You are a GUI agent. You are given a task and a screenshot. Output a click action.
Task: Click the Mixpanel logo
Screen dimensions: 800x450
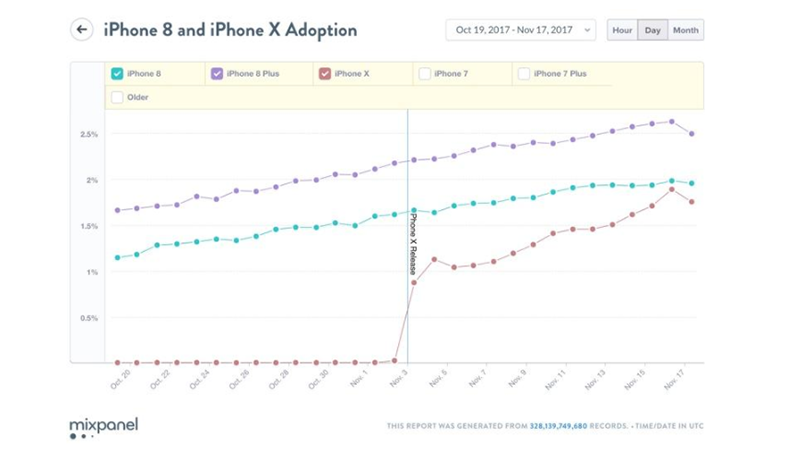point(104,427)
